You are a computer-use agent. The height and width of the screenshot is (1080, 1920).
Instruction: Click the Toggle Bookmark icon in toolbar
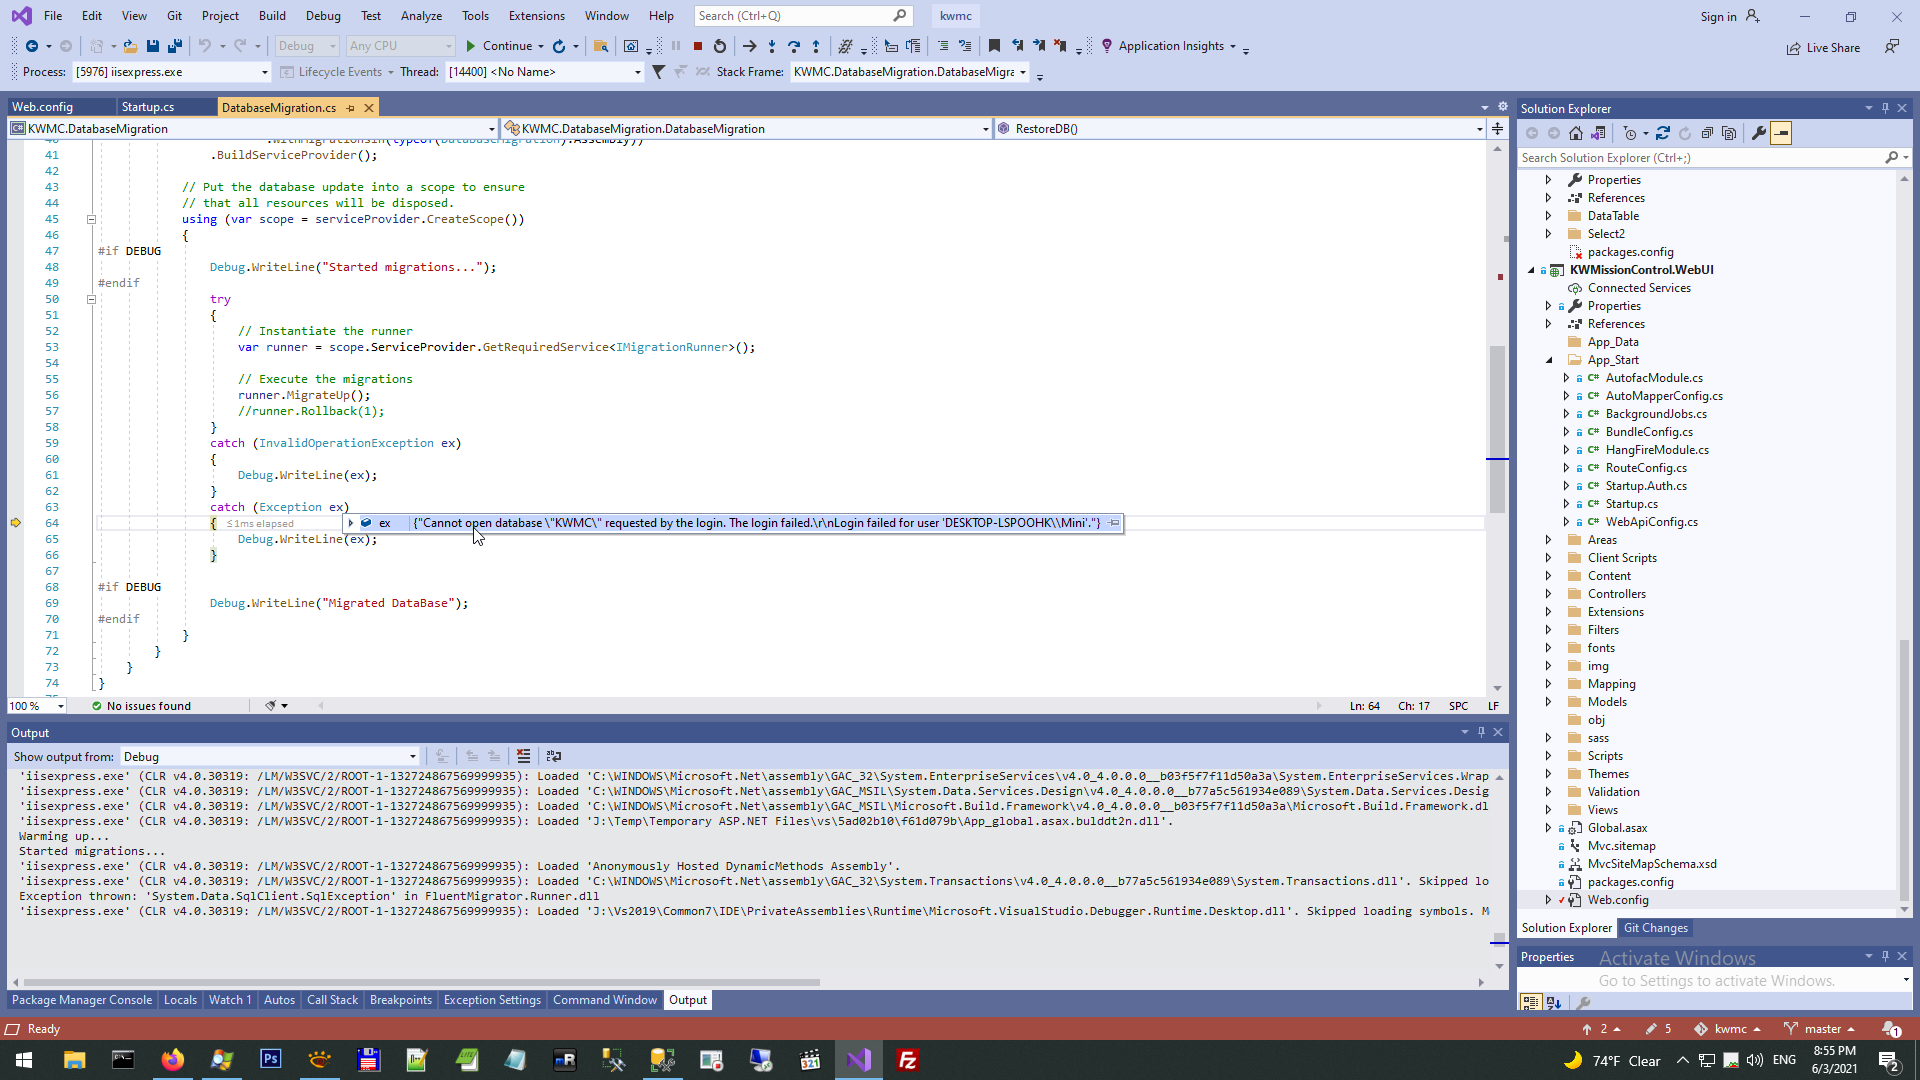pos(994,46)
